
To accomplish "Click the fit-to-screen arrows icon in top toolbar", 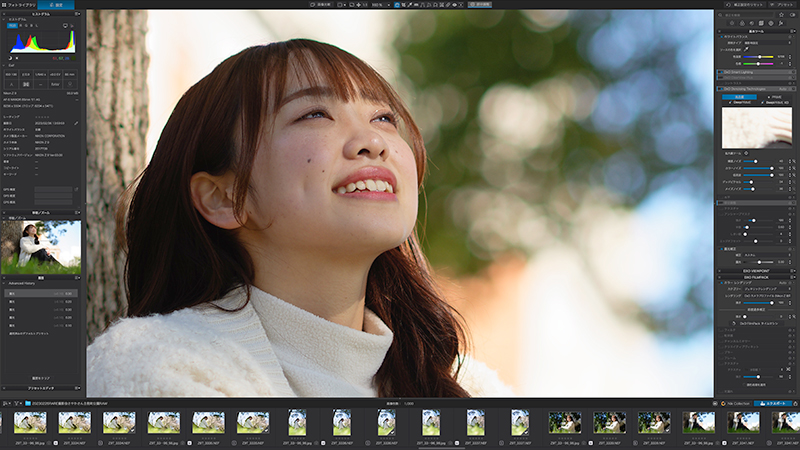I will [359, 5].
